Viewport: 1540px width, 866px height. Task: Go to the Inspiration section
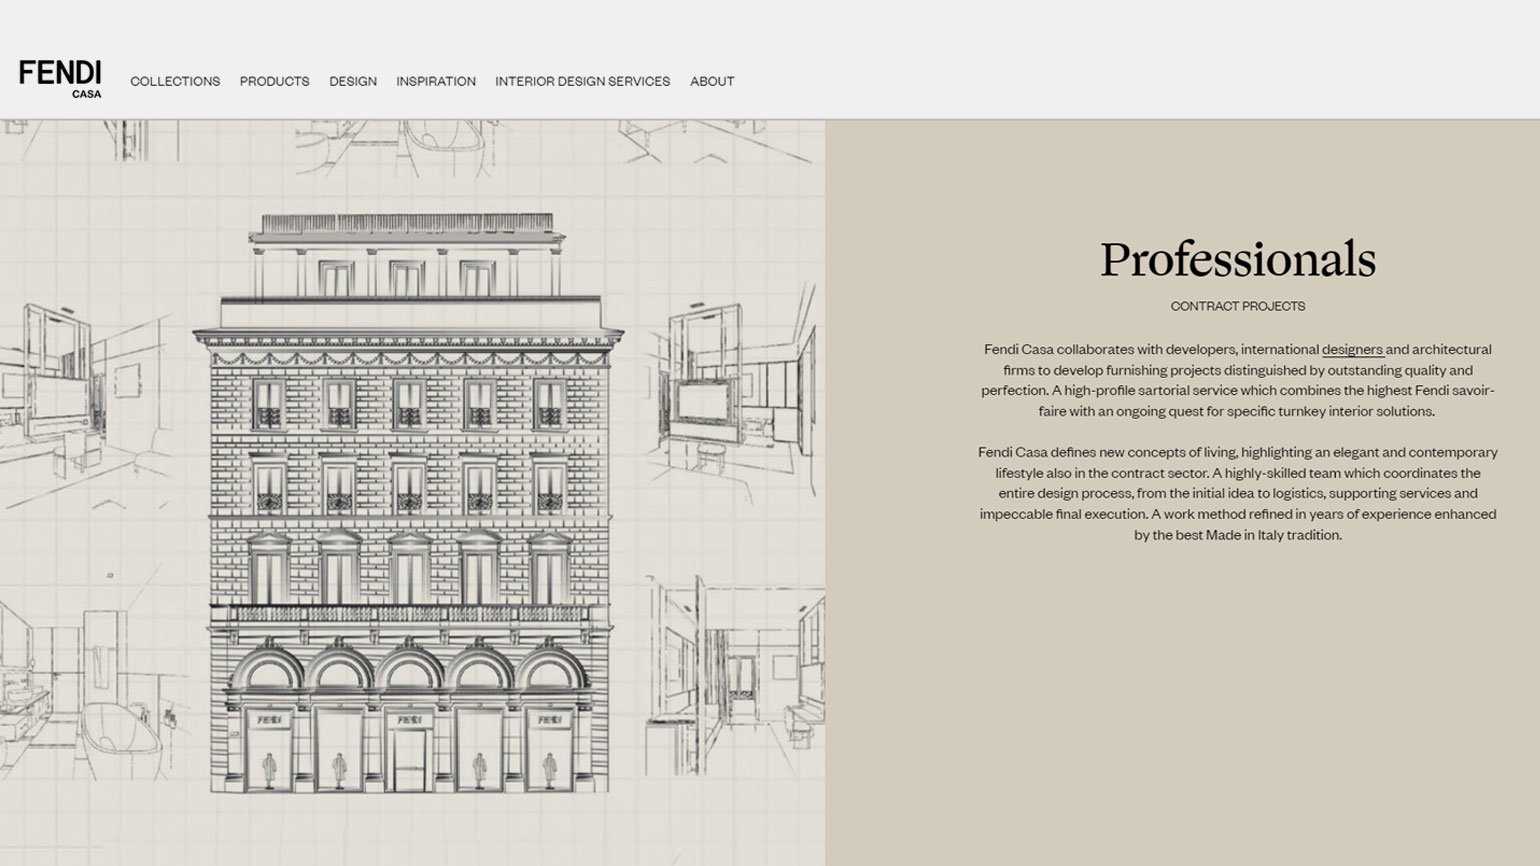[x=436, y=81]
